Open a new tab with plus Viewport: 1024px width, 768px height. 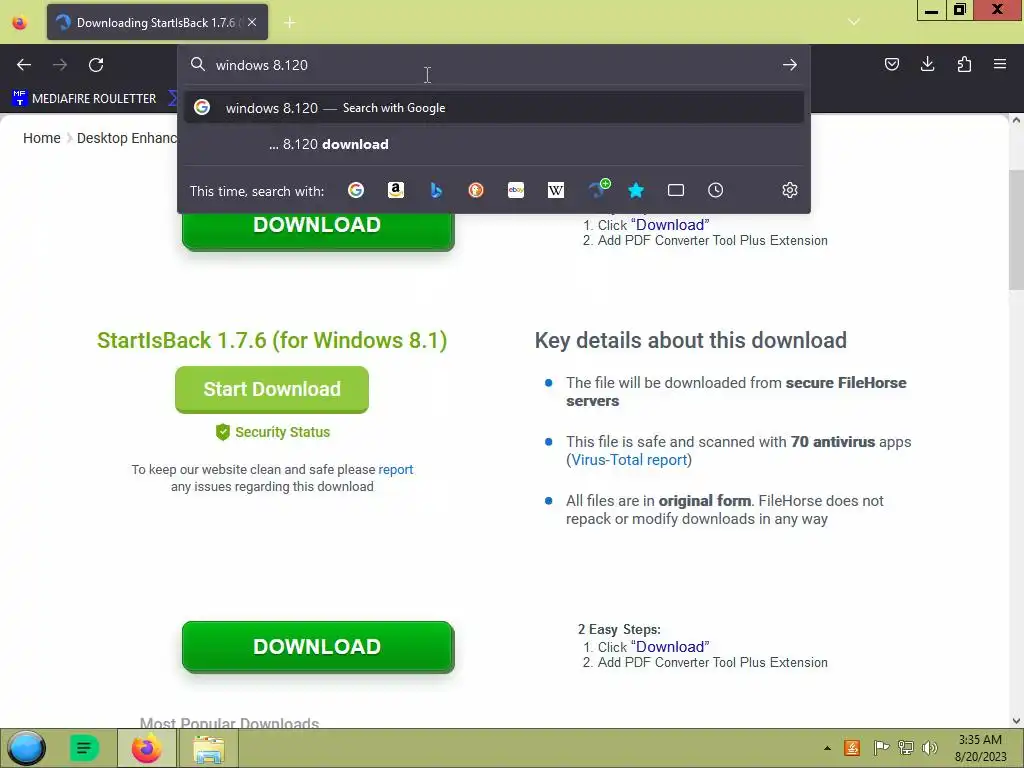coord(290,23)
